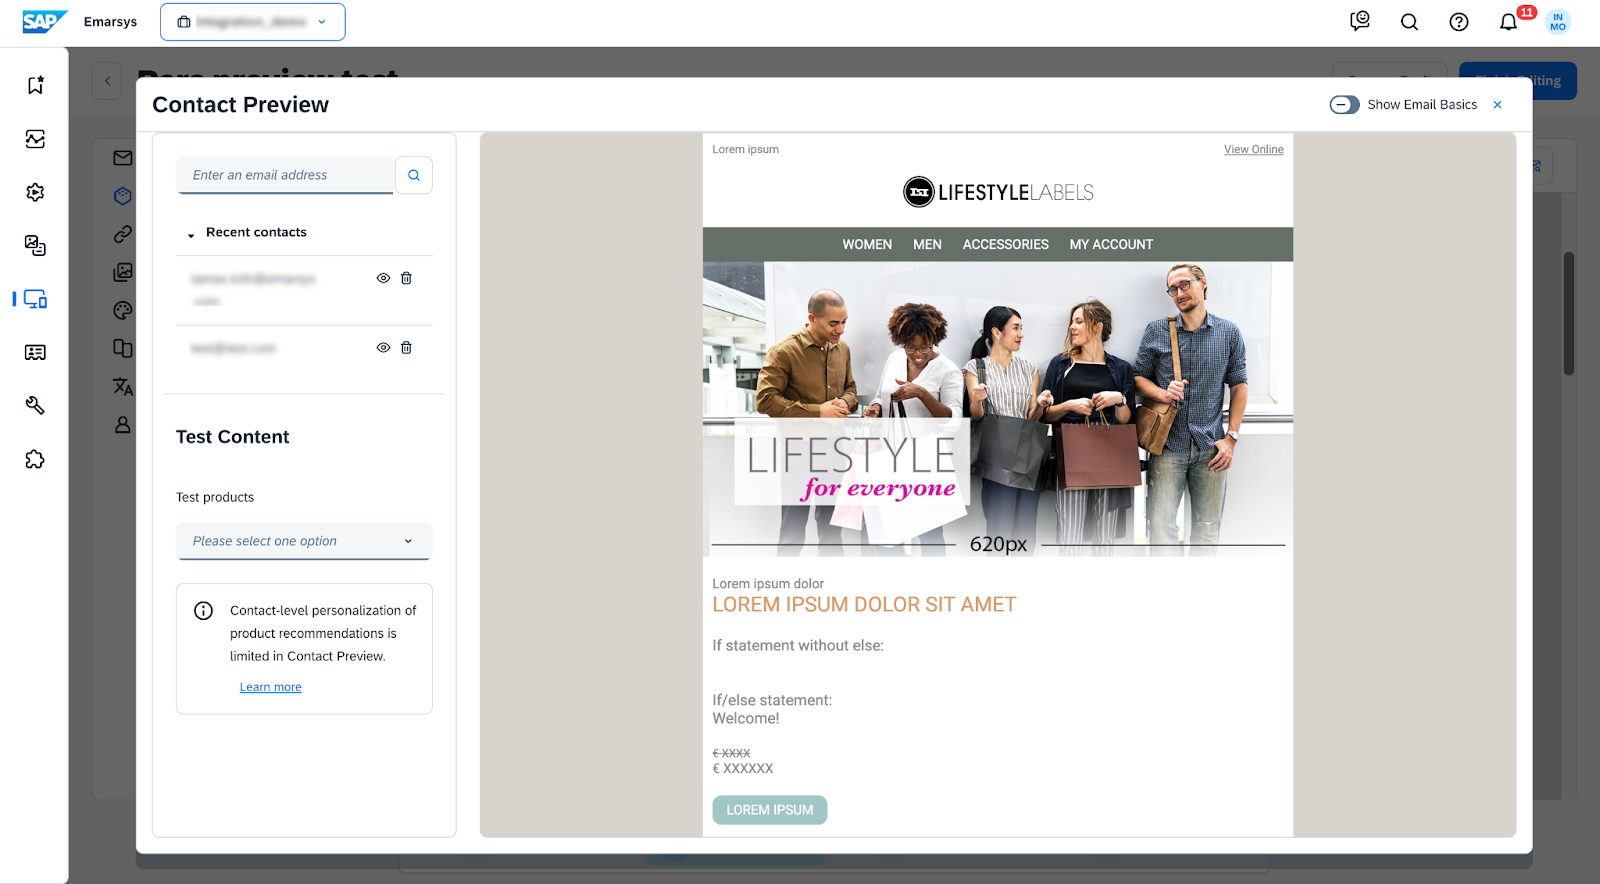
Task: Preview first recent contact with eye icon
Action: (383, 278)
